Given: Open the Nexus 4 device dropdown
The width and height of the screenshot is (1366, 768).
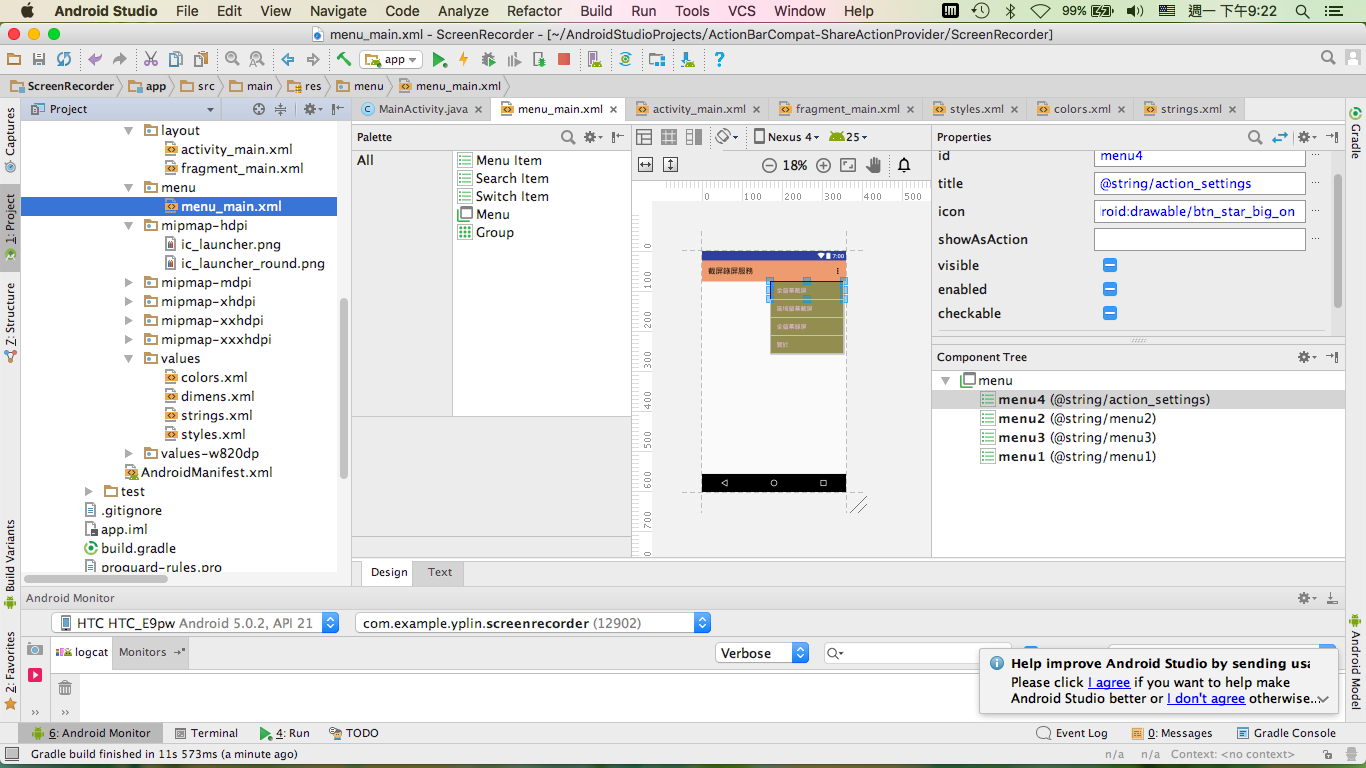Looking at the screenshot, I should click(787, 137).
